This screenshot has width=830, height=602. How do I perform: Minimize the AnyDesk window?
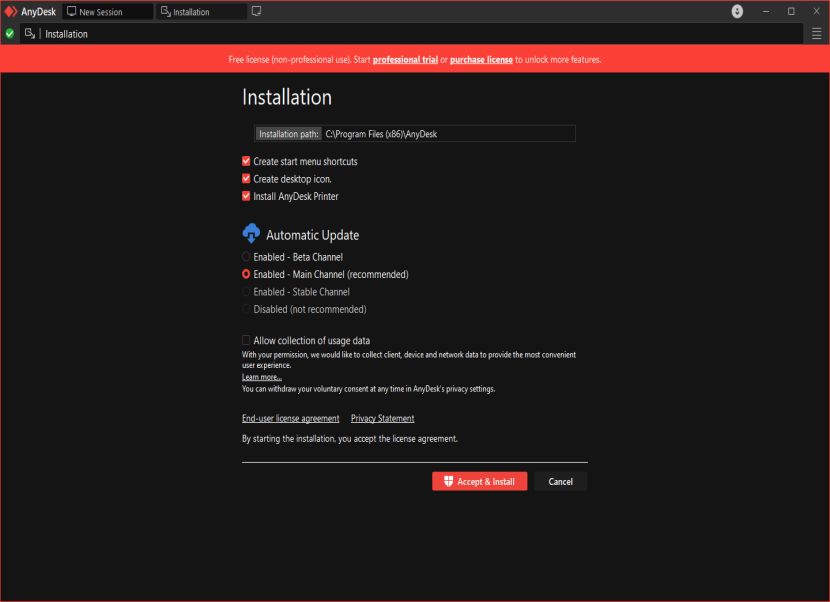765,11
